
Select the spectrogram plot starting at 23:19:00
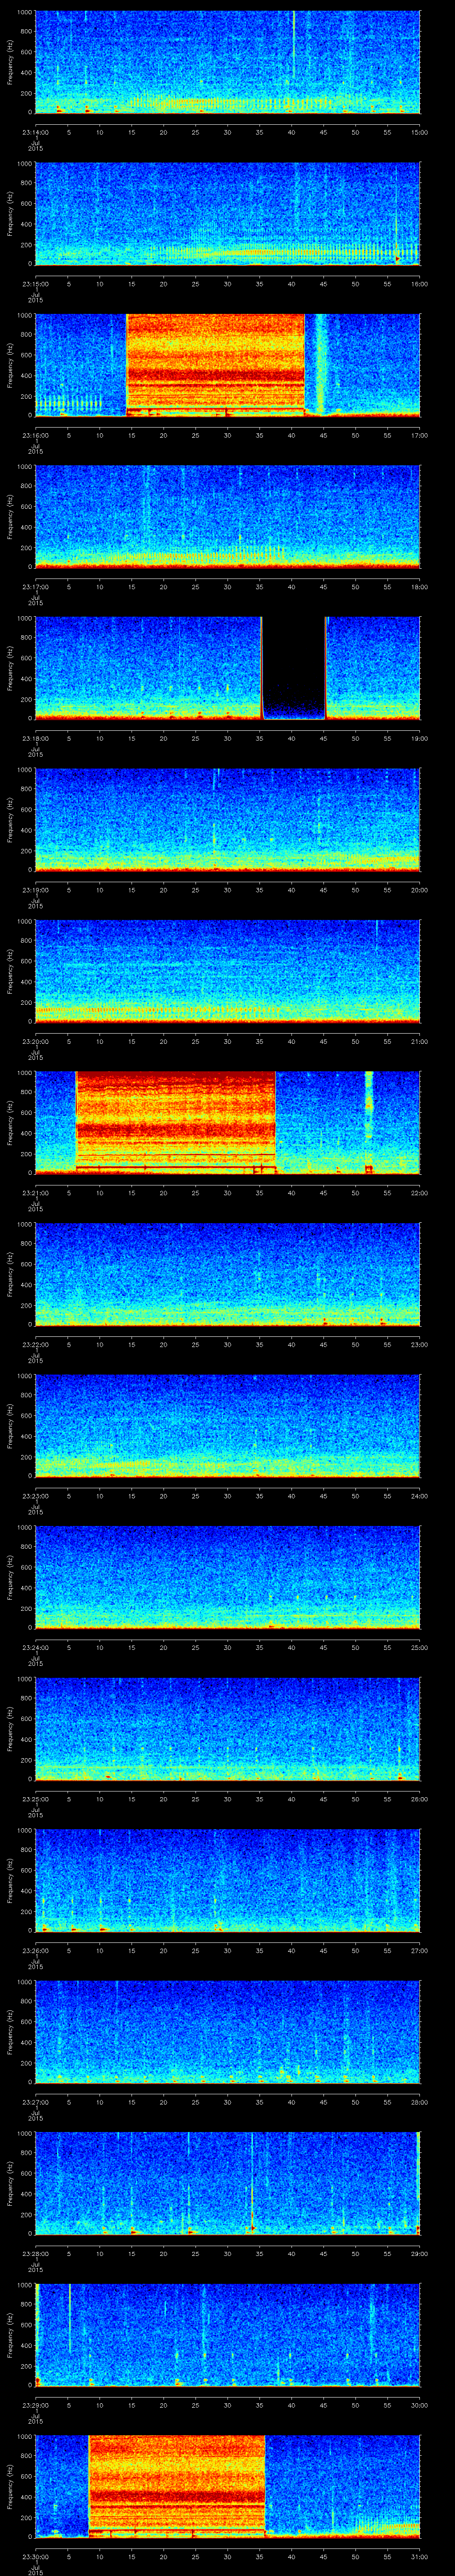(x=228, y=820)
